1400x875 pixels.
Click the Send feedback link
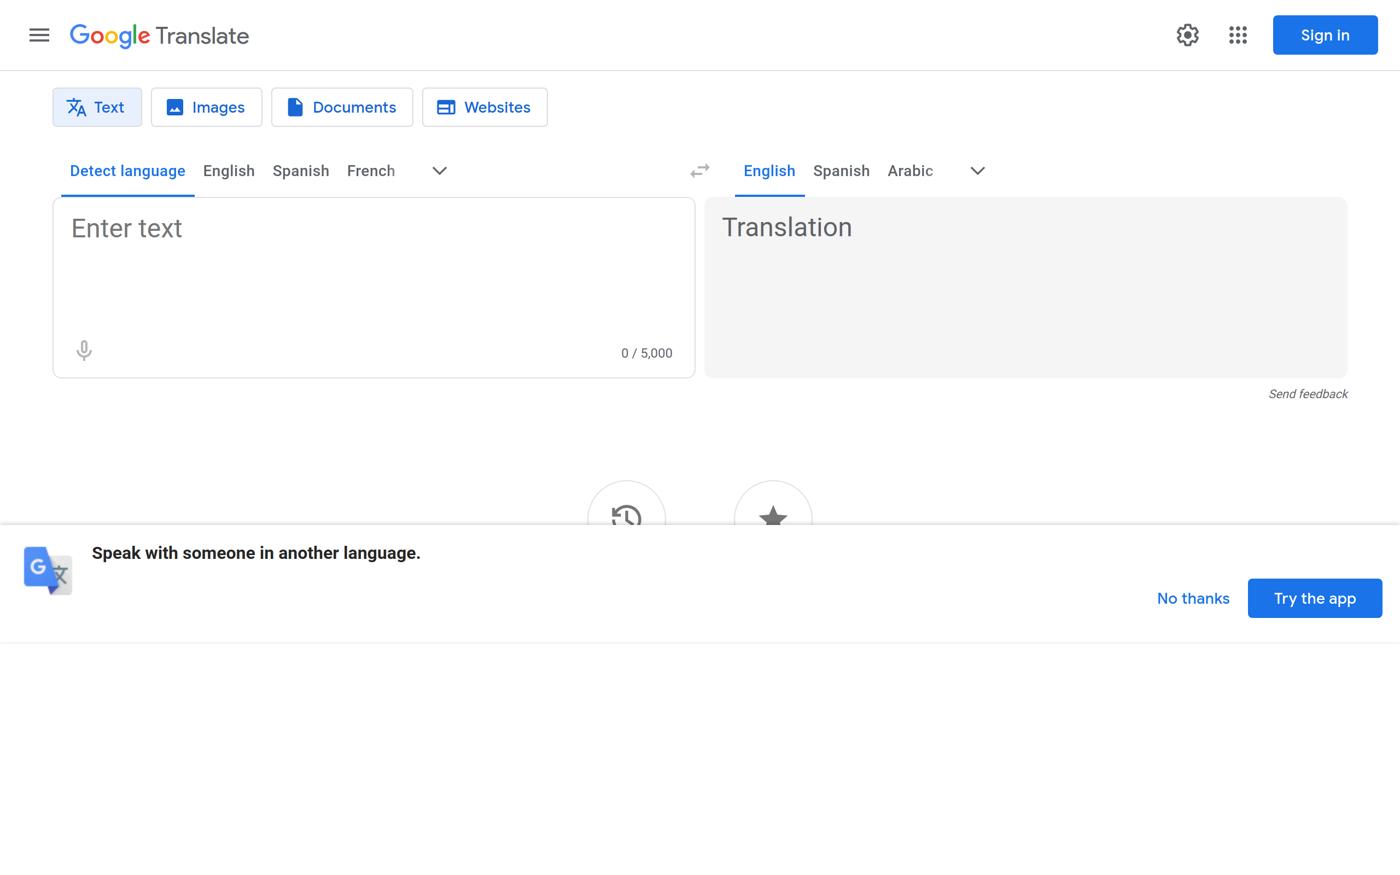(x=1308, y=394)
